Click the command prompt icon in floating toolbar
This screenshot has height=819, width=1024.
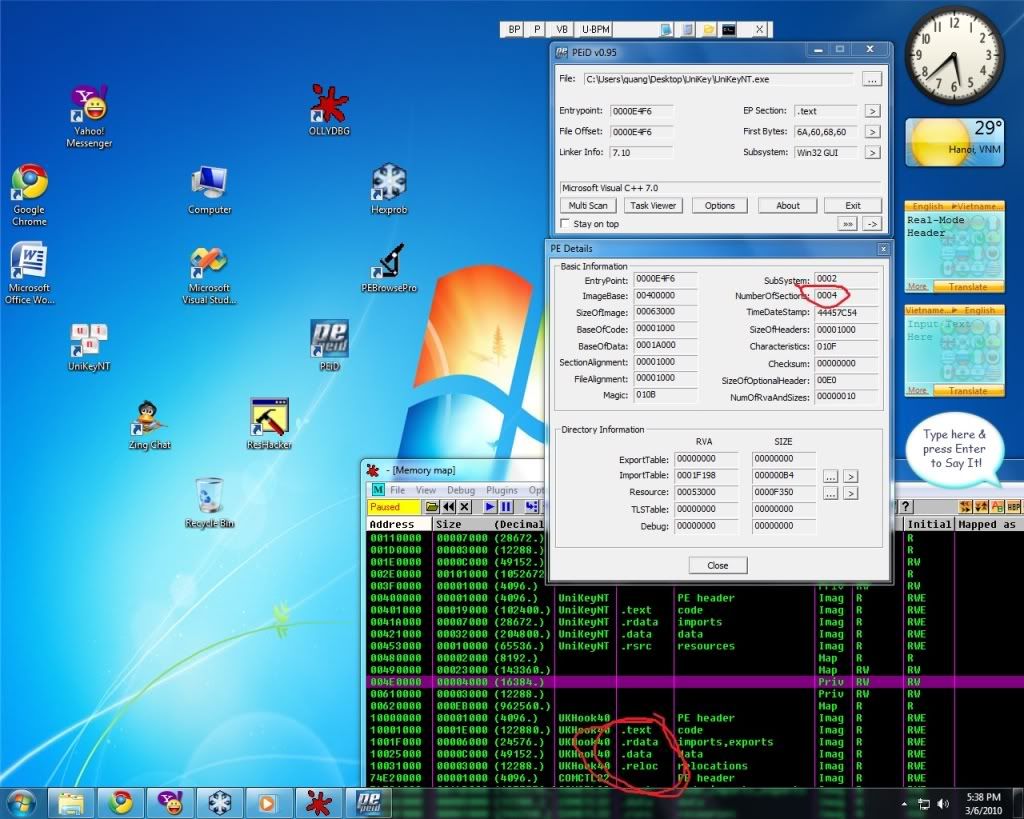(x=728, y=29)
